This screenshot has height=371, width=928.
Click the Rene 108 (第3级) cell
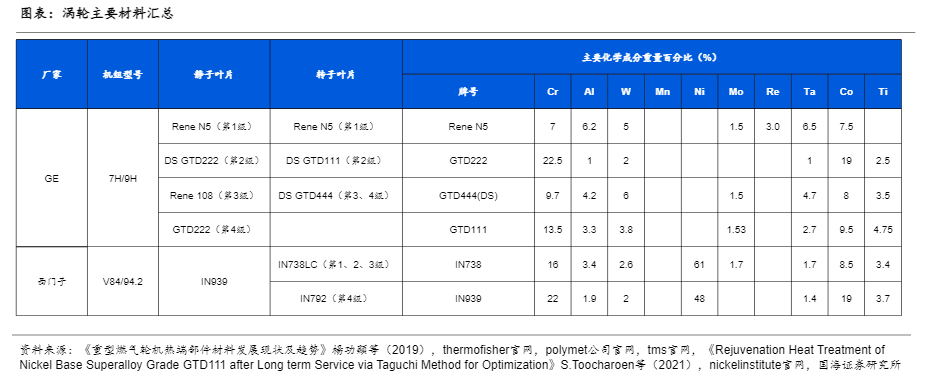214,195
